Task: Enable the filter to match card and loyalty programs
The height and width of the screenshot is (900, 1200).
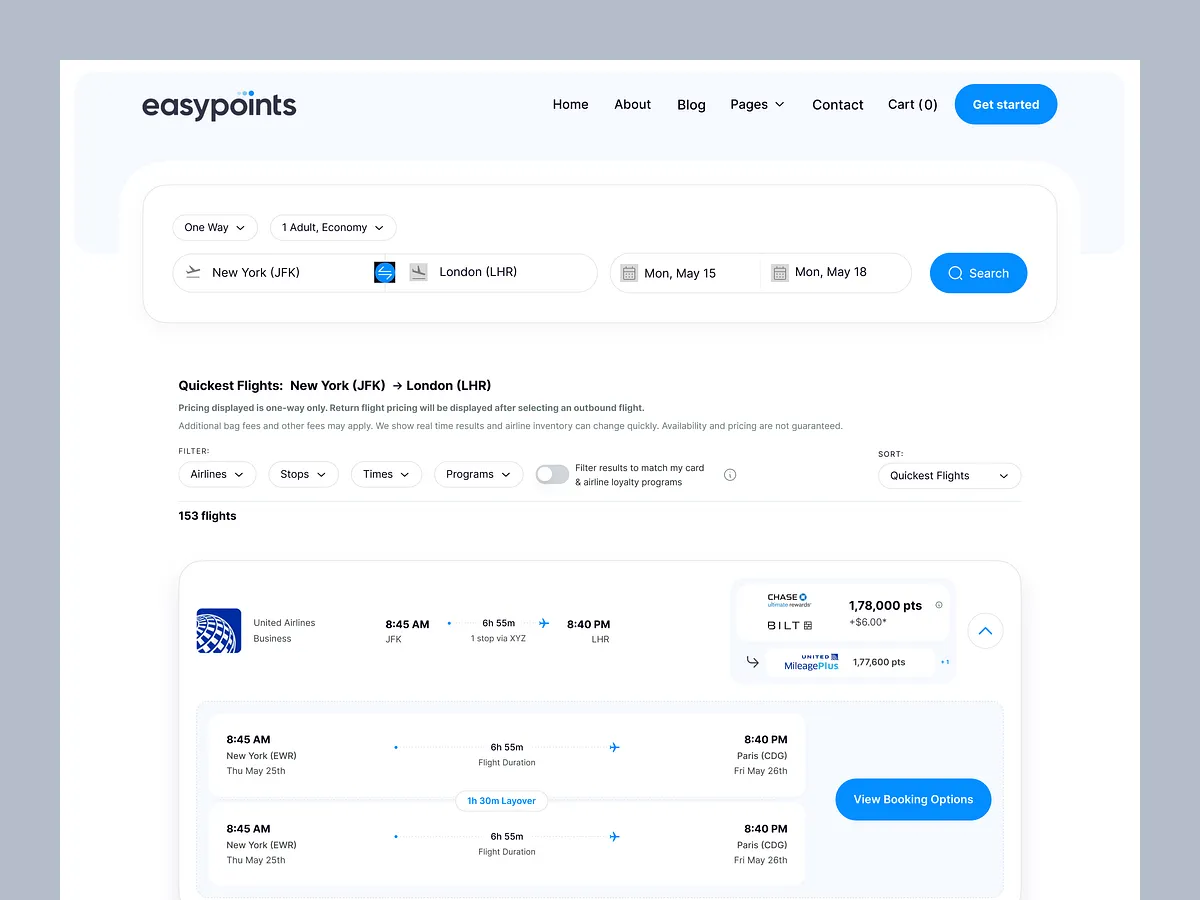Action: click(x=552, y=474)
